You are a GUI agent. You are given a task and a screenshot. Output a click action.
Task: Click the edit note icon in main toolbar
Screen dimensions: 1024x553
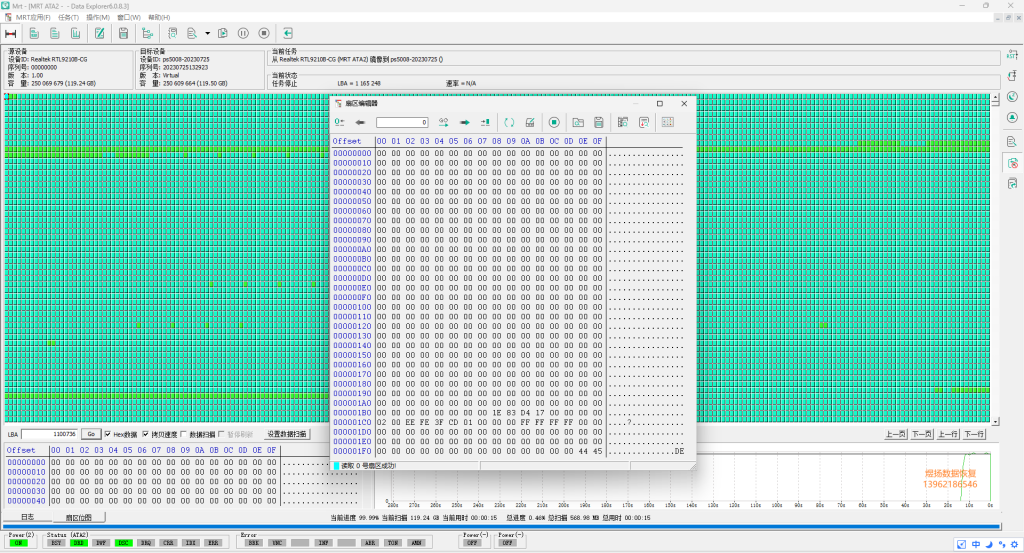click(100, 33)
